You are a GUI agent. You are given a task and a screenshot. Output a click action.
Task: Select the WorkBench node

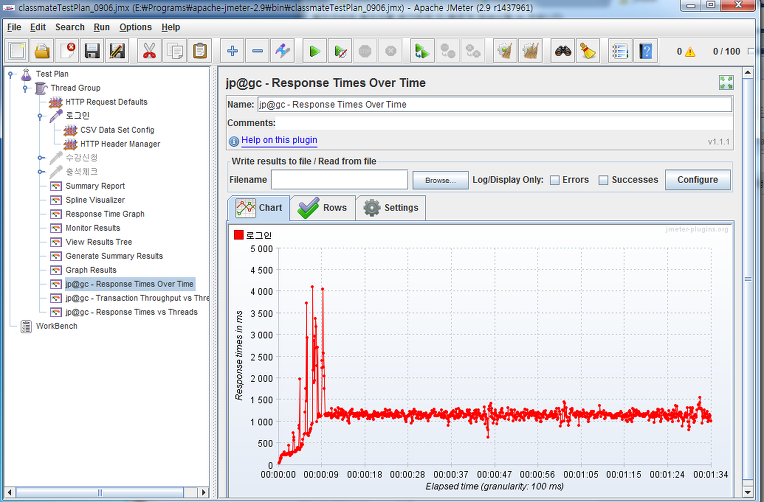tap(57, 326)
